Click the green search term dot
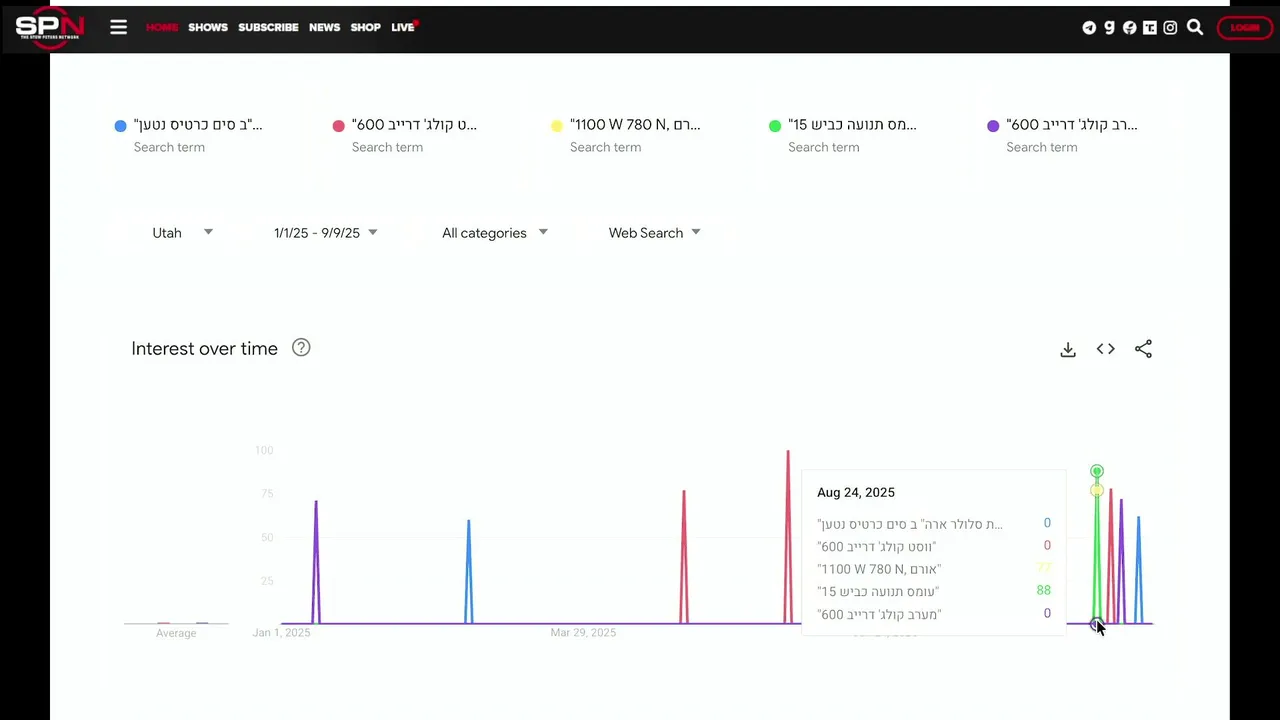This screenshot has width=1280, height=720. click(x=775, y=126)
